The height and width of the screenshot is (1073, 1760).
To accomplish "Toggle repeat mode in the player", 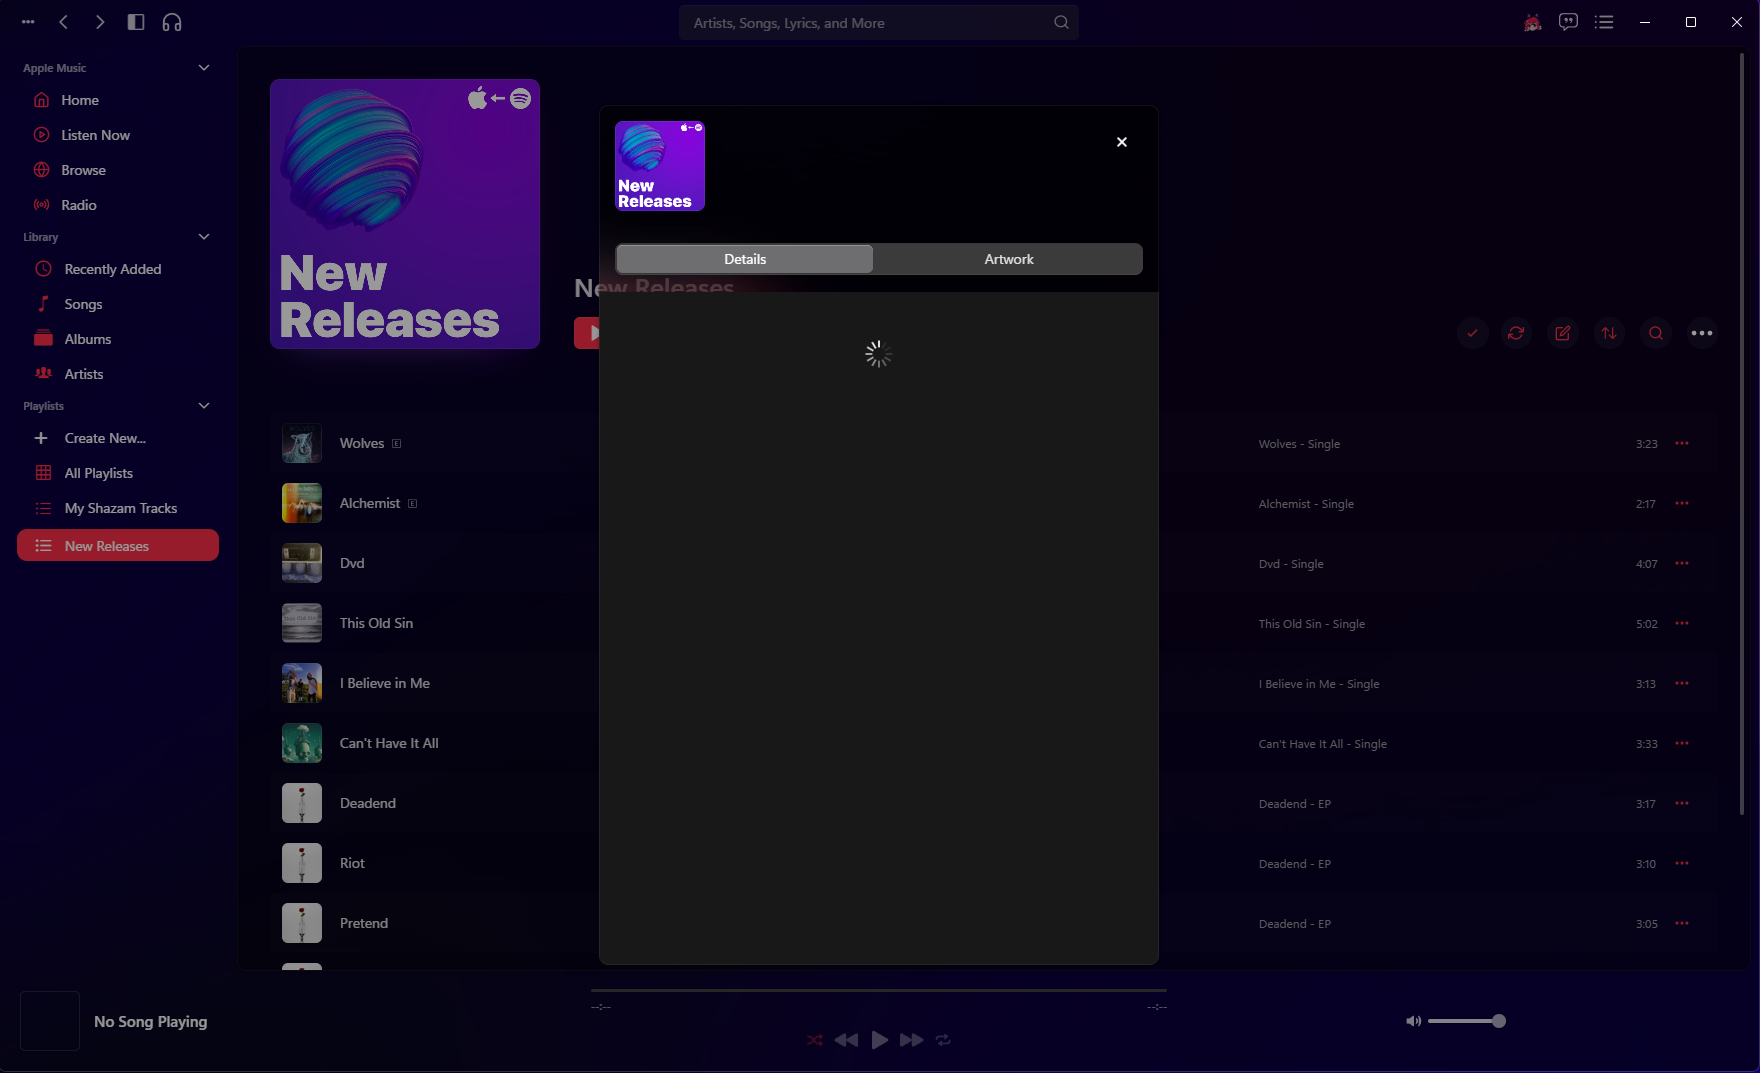I will point(943,1040).
